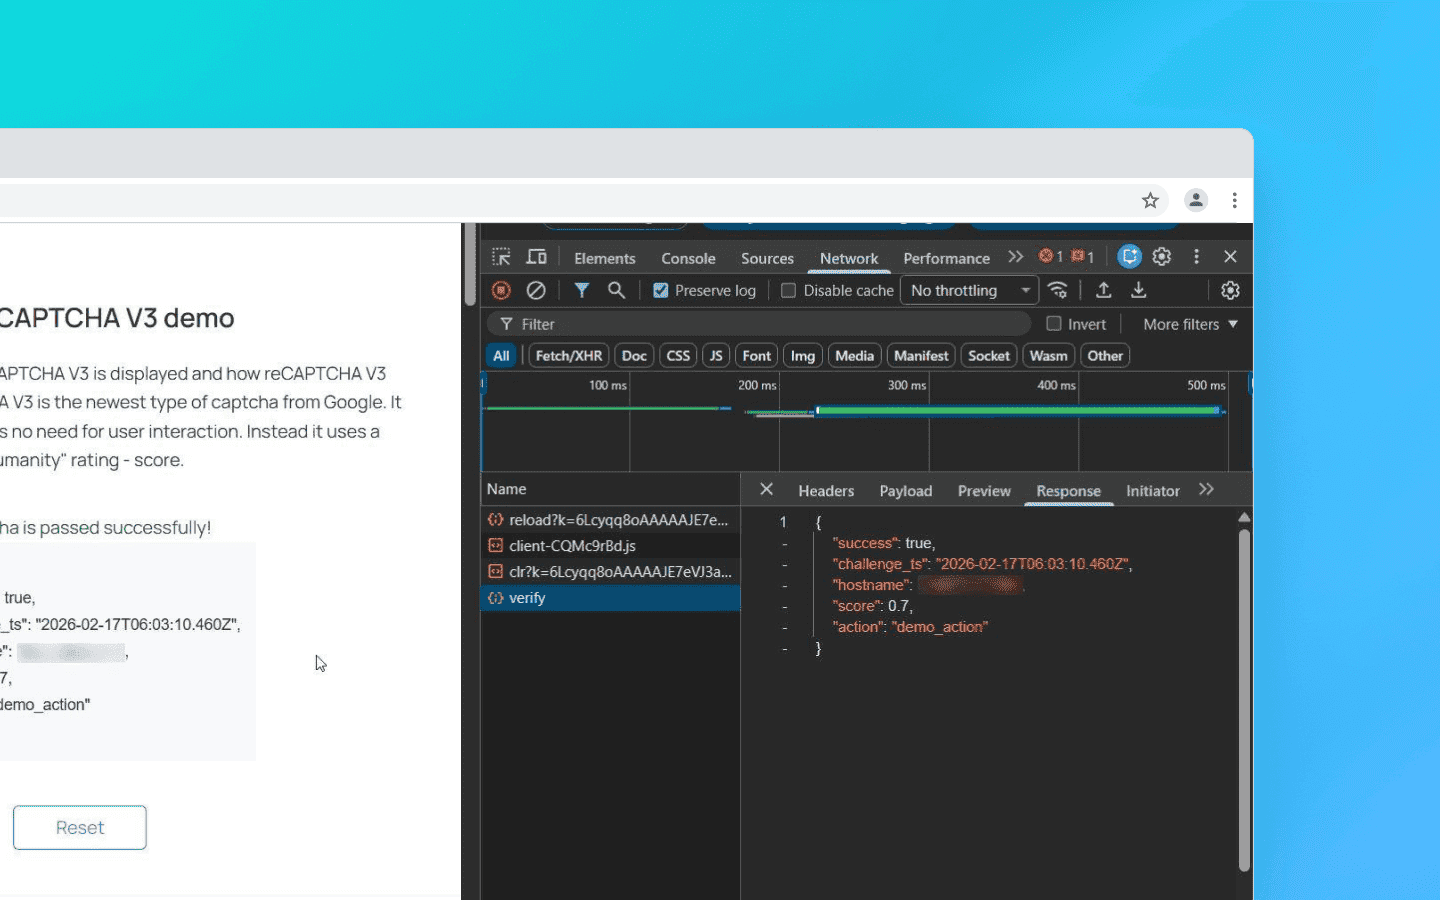
Task: Filter by Media requests
Action: 854,356
